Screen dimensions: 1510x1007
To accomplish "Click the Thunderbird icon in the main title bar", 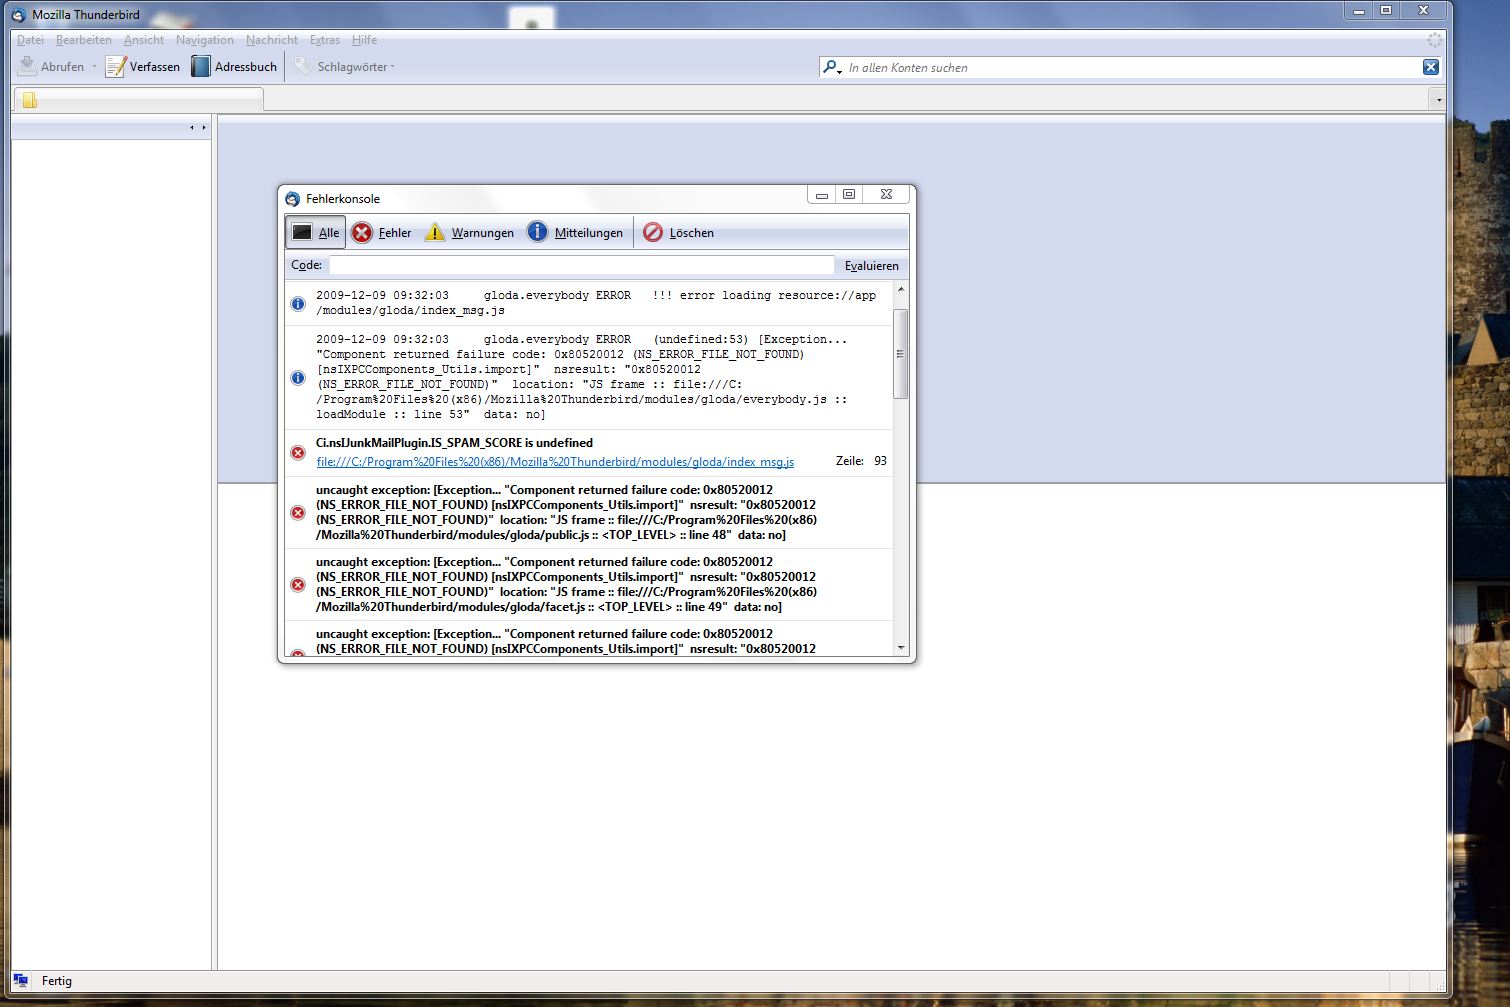I will point(18,15).
